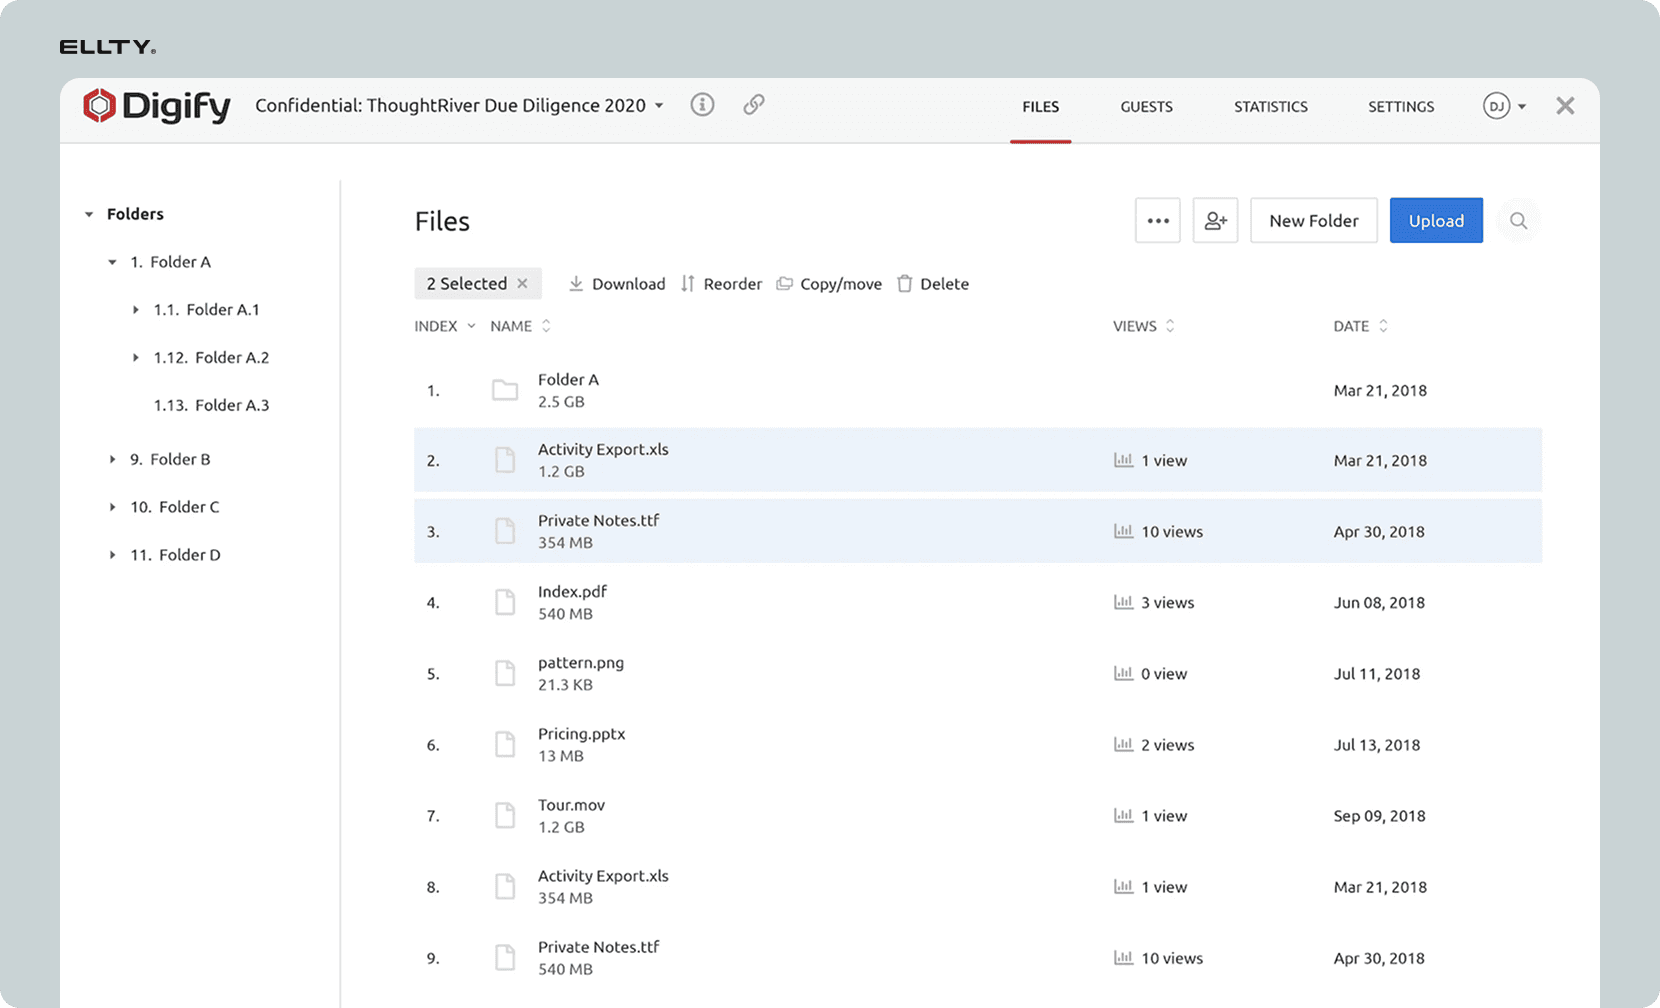The image size is (1660, 1008).
Task: Switch to the Guests tab
Action: tap(1146, 107)
